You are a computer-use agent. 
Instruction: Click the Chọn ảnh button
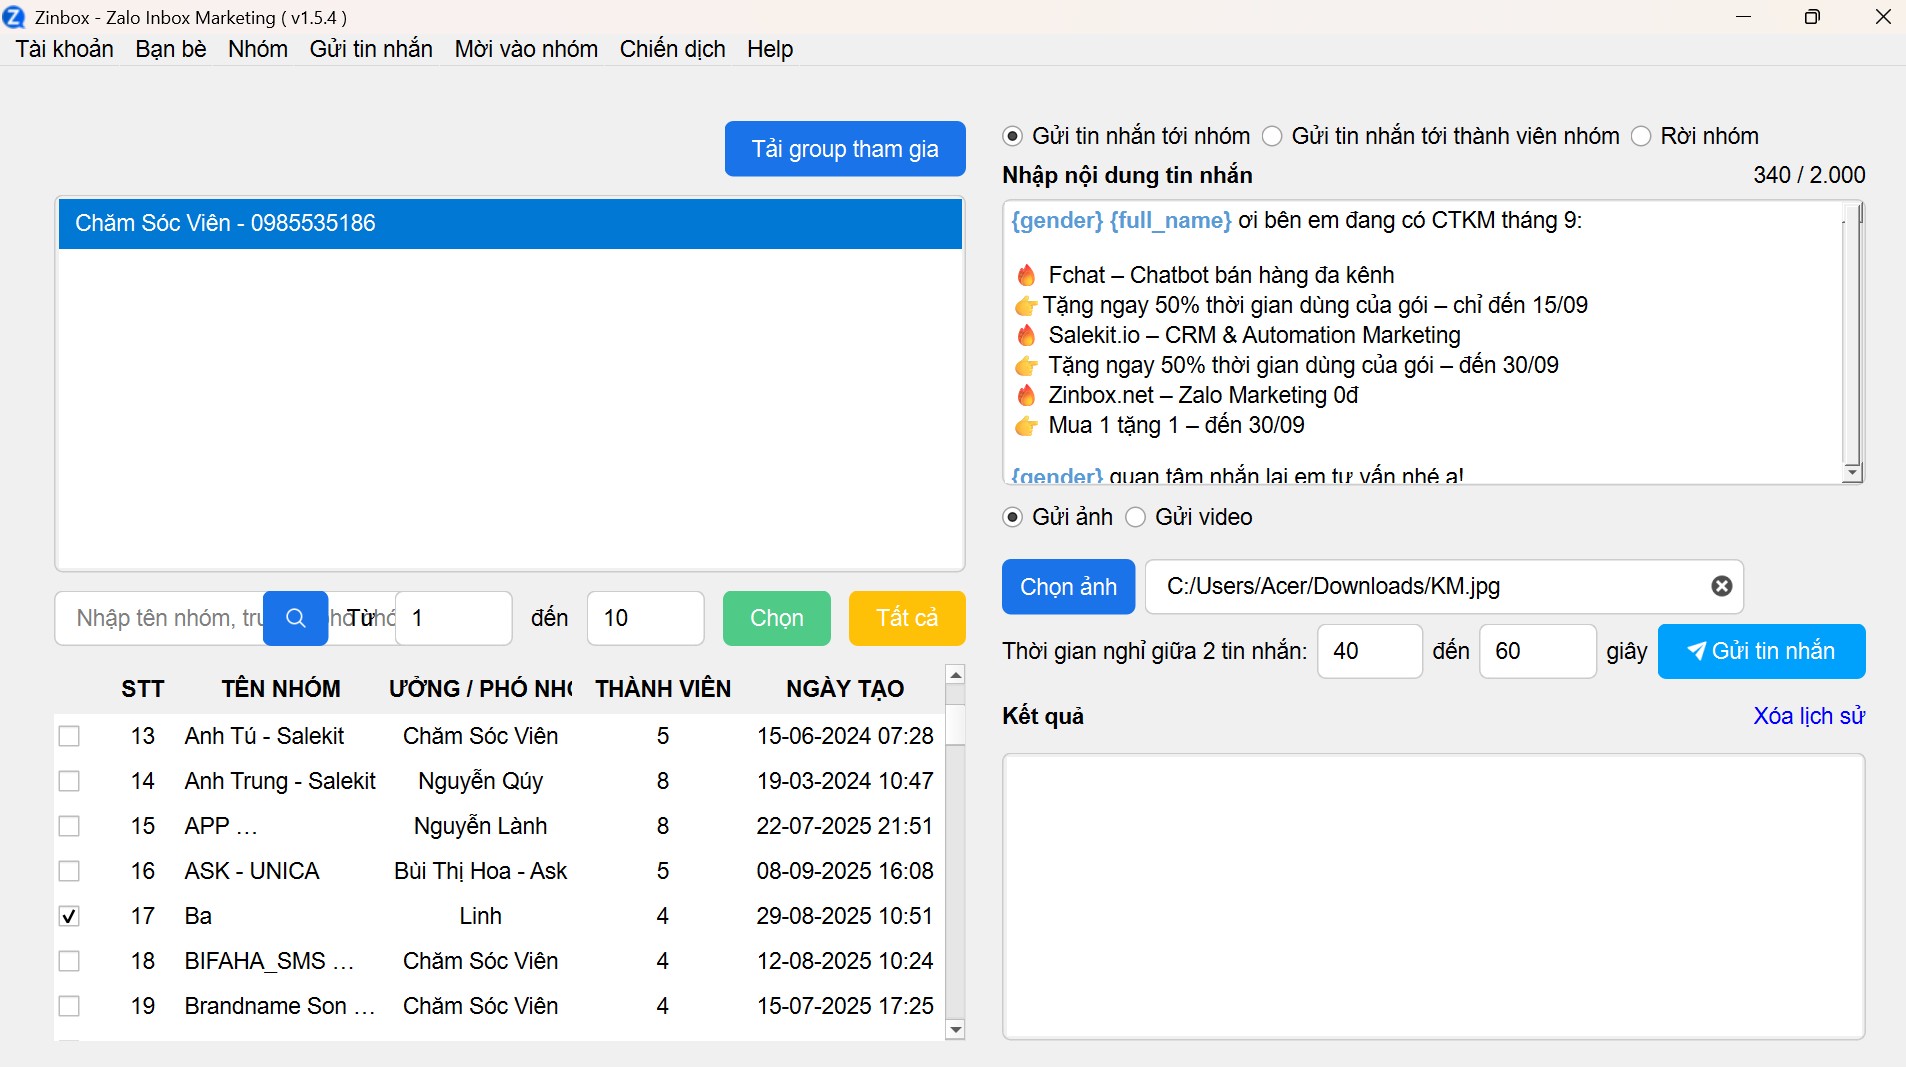tap(1068, 587)
